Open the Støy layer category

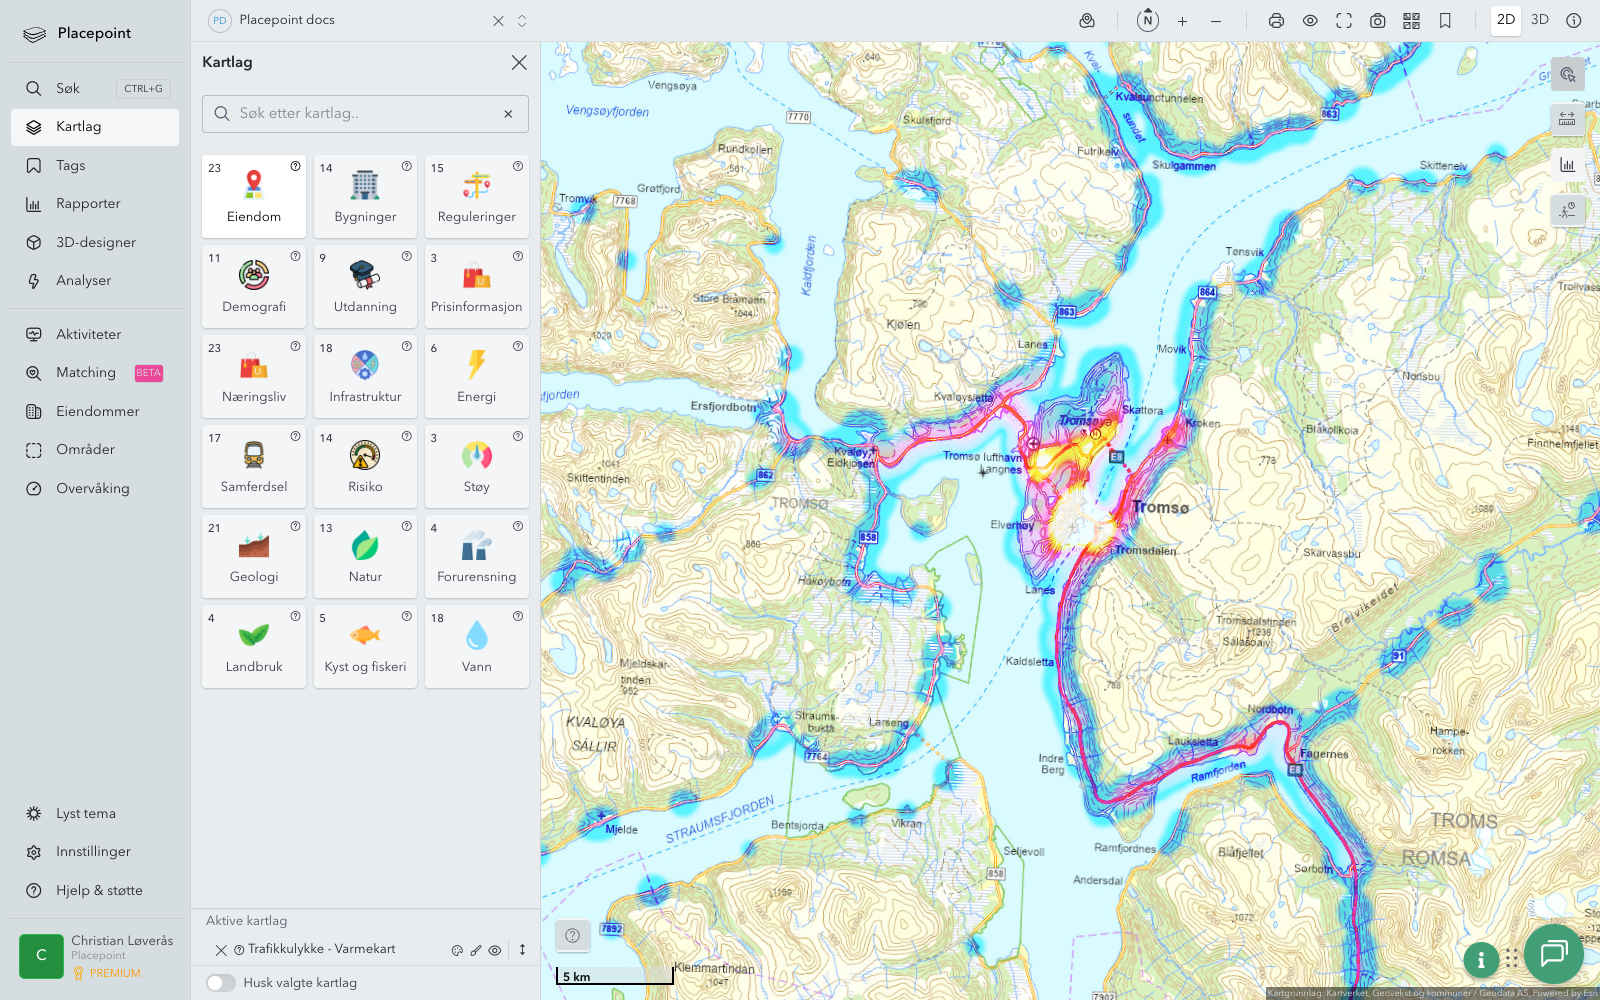pos(477,466)
